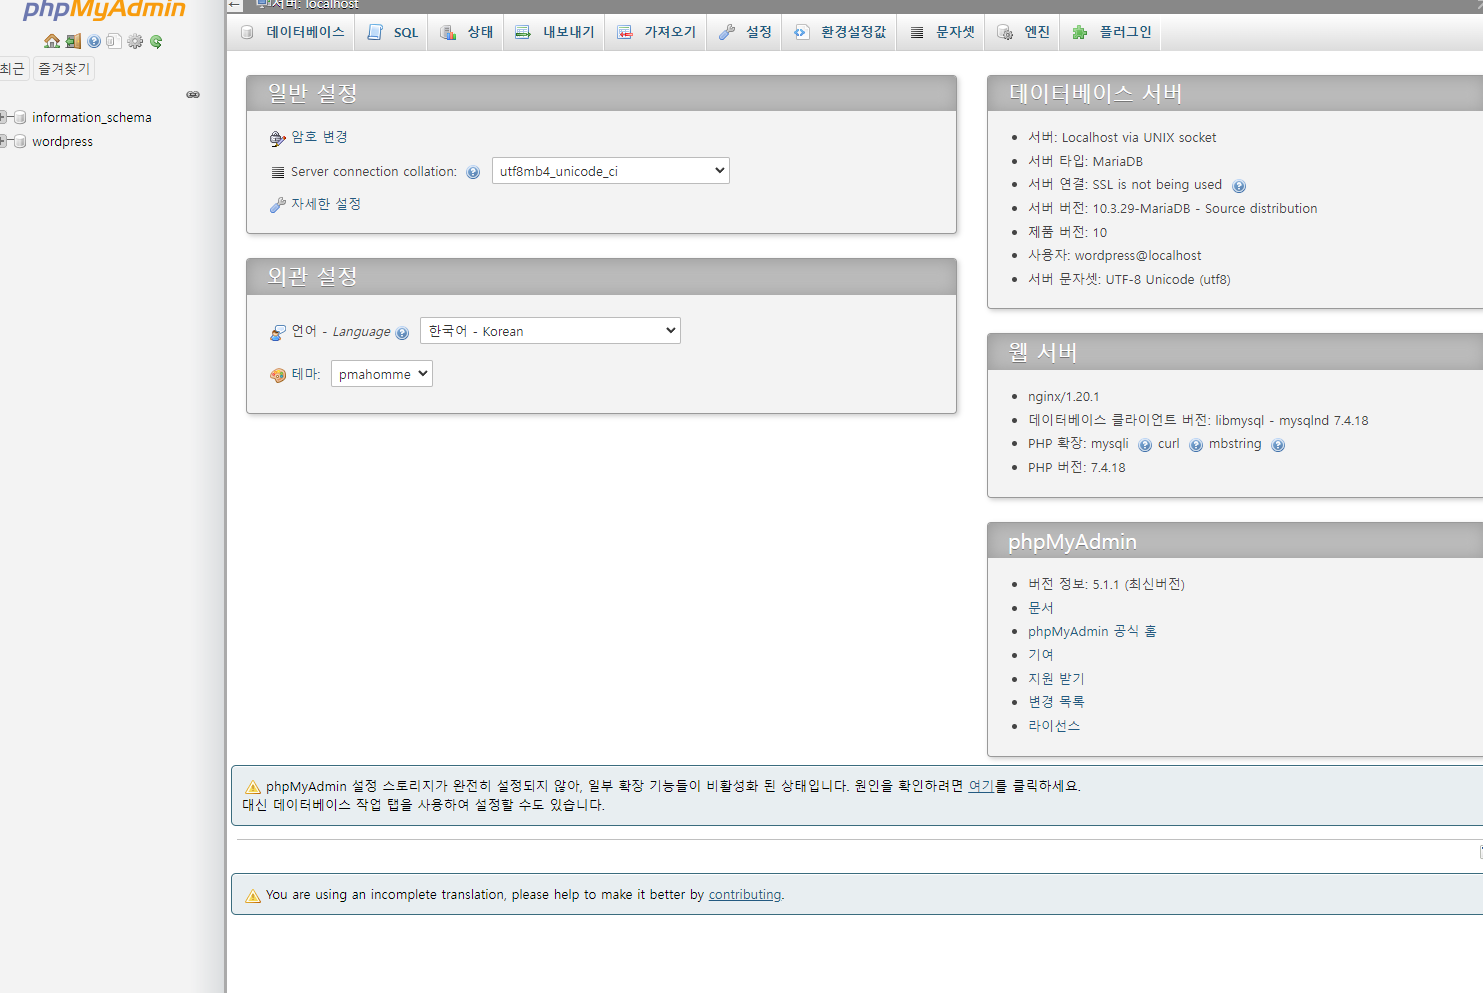
Task: Click text '사용자: wordpress@localhost'
Action: pyautogui.click(x=1114, y=256)
